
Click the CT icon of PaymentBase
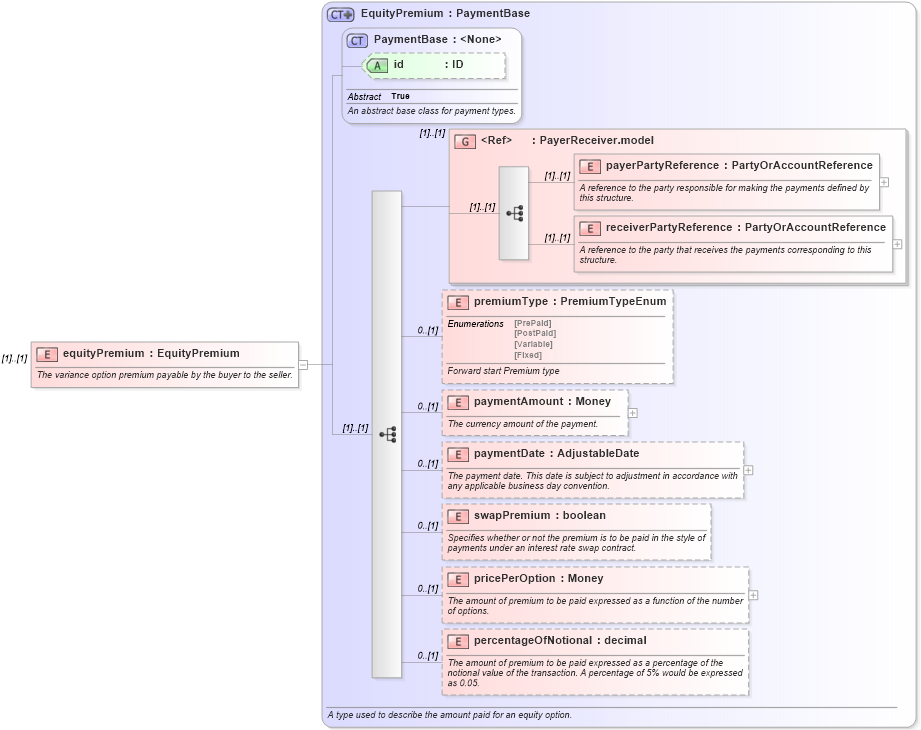[x=357, y=41]
